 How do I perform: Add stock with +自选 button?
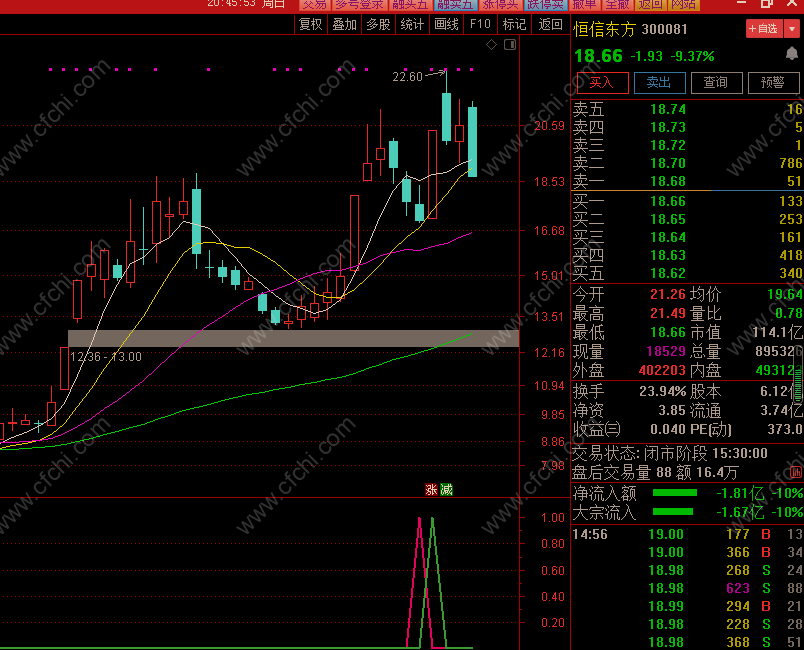[x=765, y=29]
